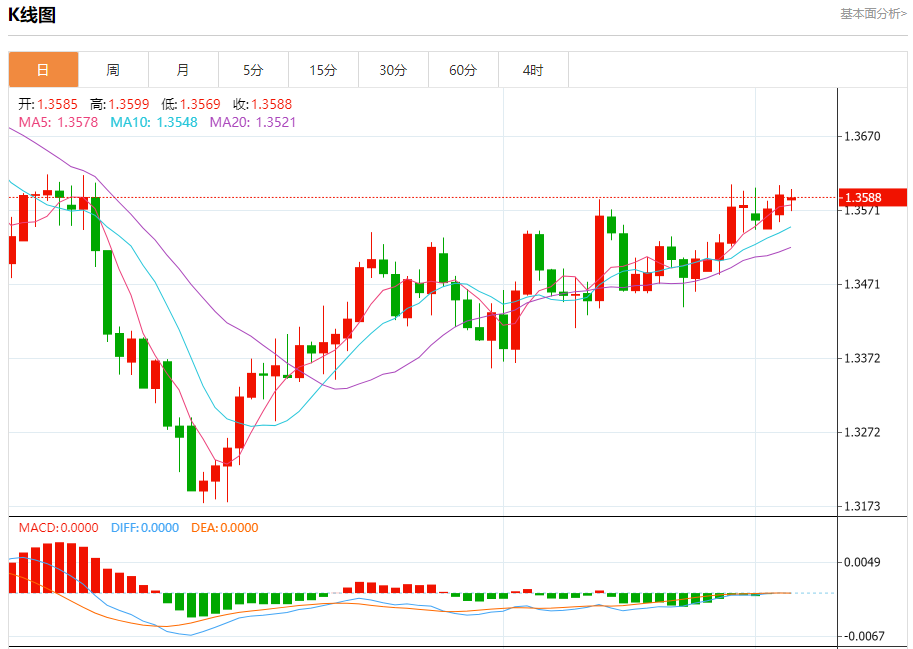The image size is (913, 649).
Task: Click the MA10: 1.3548 legend
Action: (154, 122)
